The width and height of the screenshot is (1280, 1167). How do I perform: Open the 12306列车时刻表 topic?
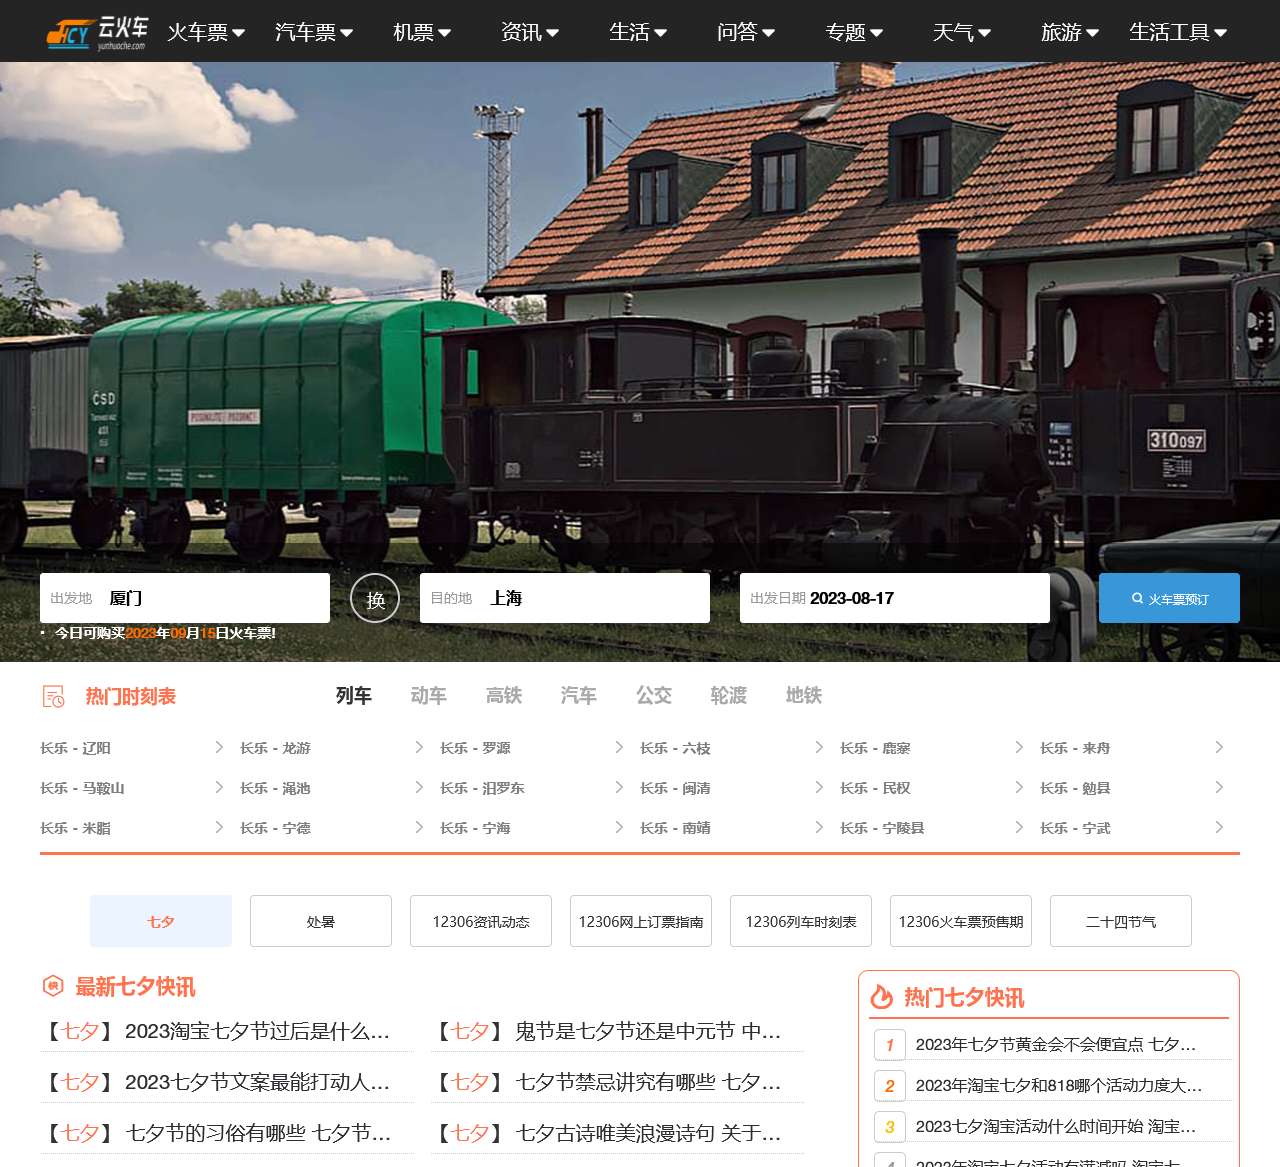801,921
